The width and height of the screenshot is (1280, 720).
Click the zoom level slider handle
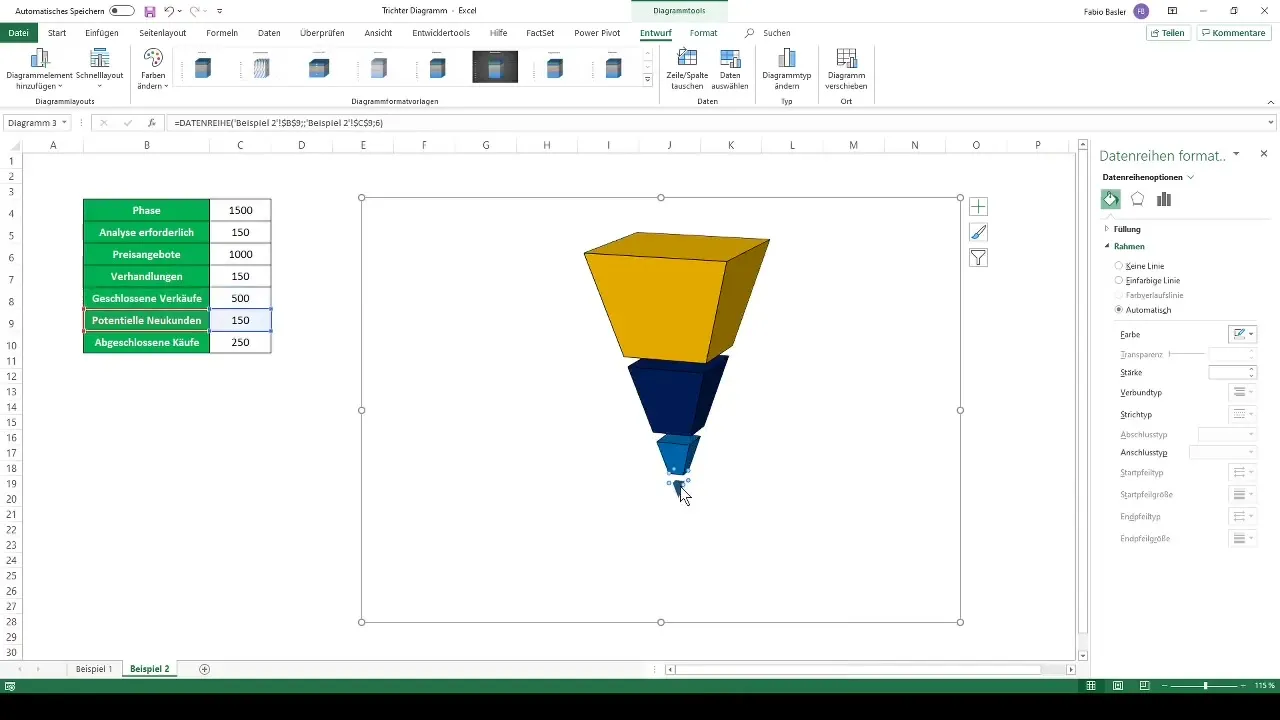tap(1205, 686)
